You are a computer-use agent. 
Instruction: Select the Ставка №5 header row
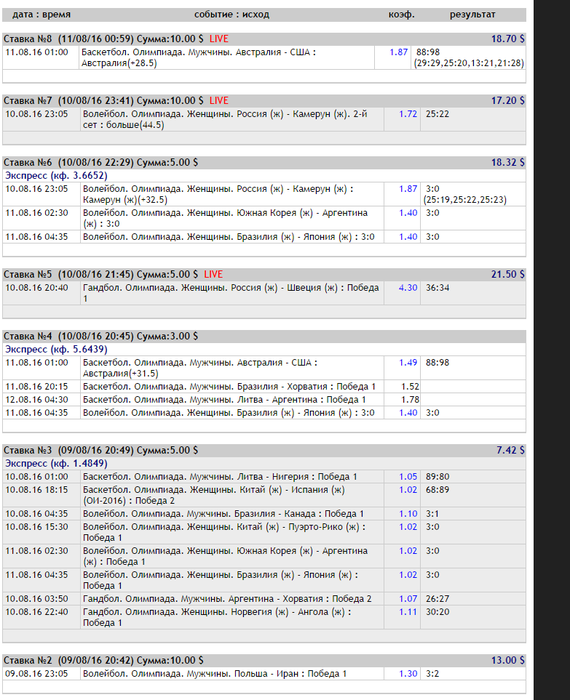[x=264, y=274]
